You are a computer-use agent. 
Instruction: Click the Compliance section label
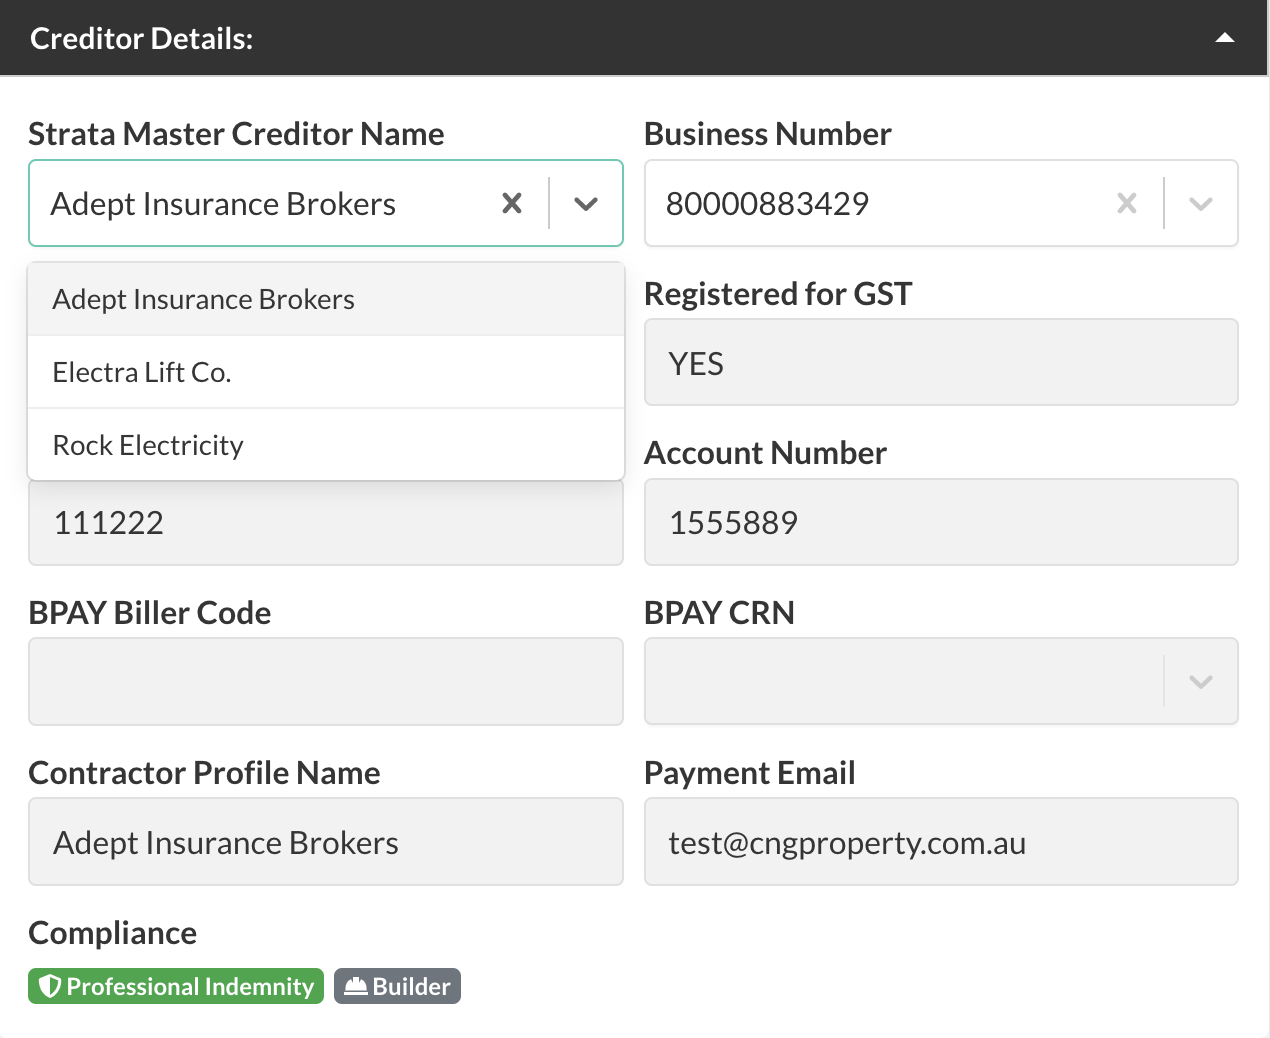point(112,932)
